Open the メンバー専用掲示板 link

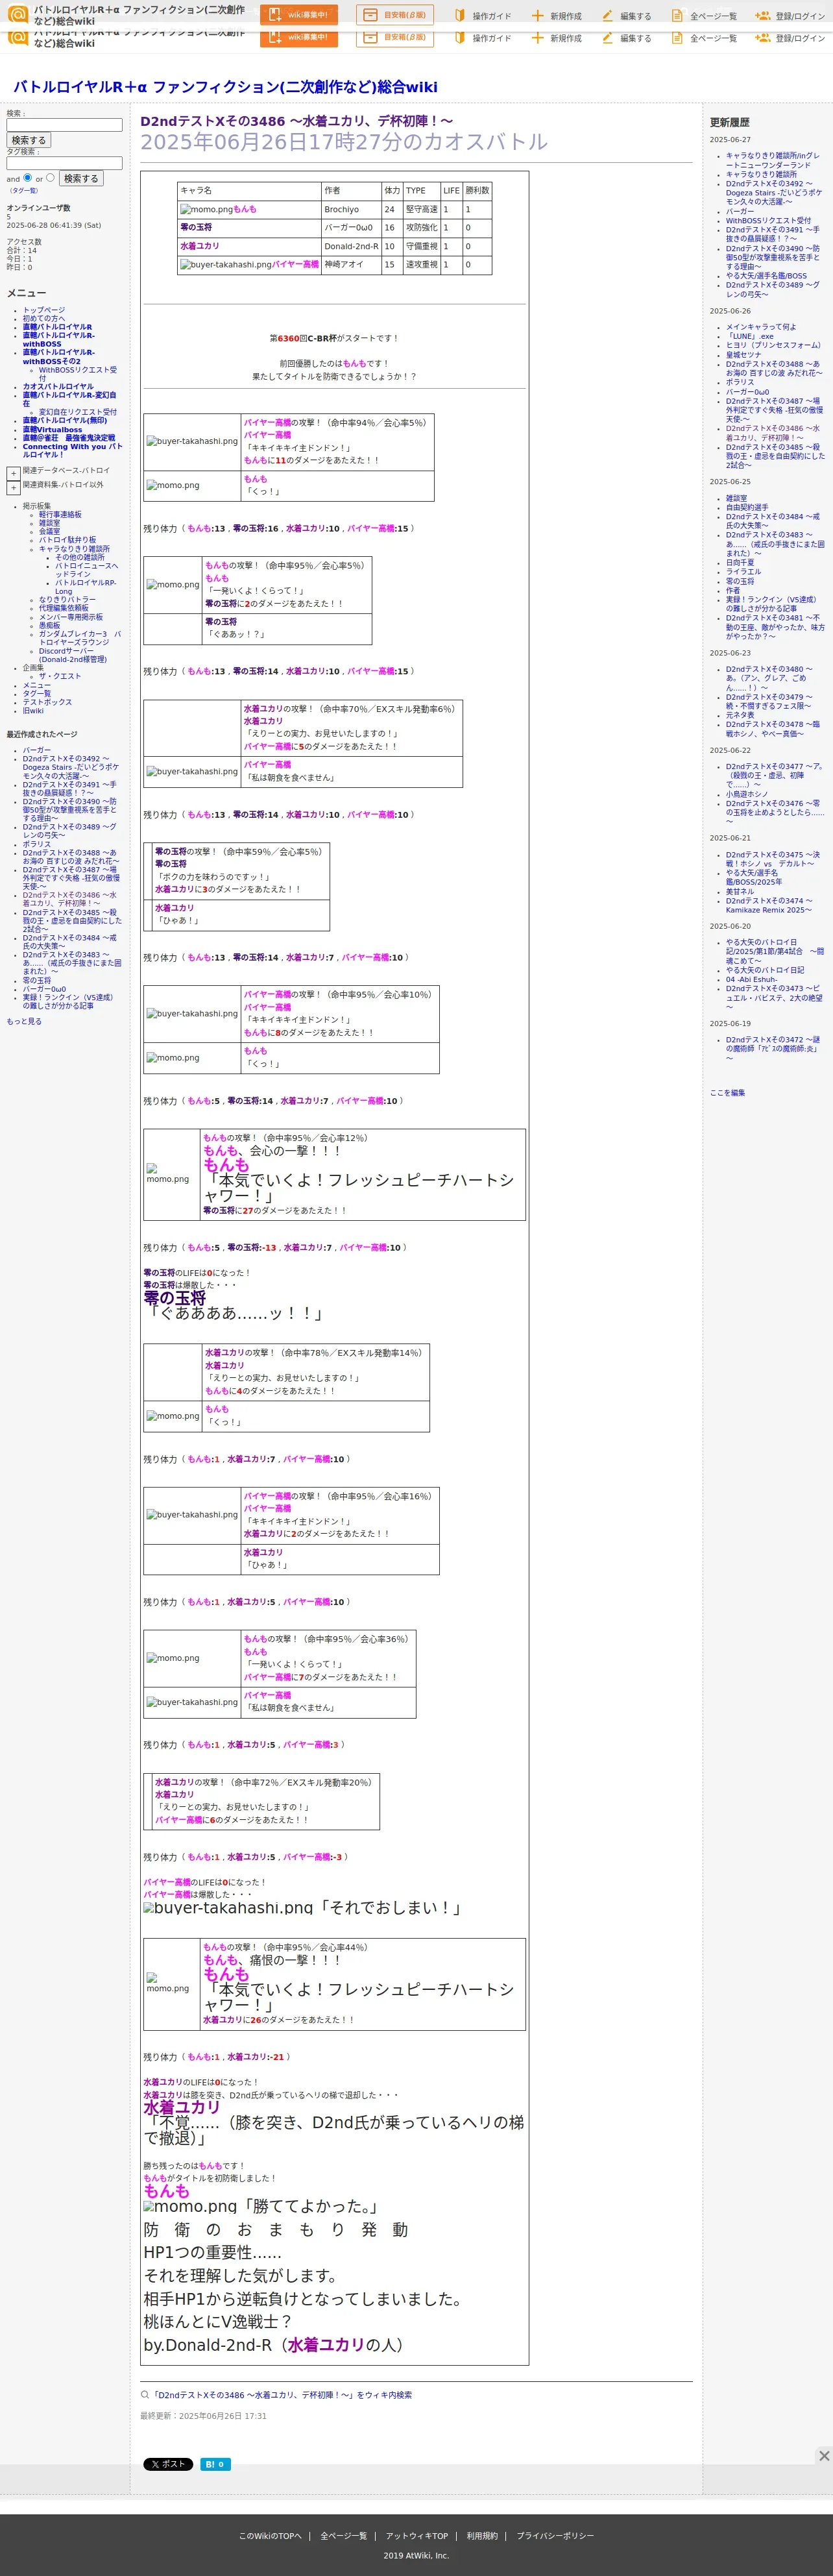71,617
